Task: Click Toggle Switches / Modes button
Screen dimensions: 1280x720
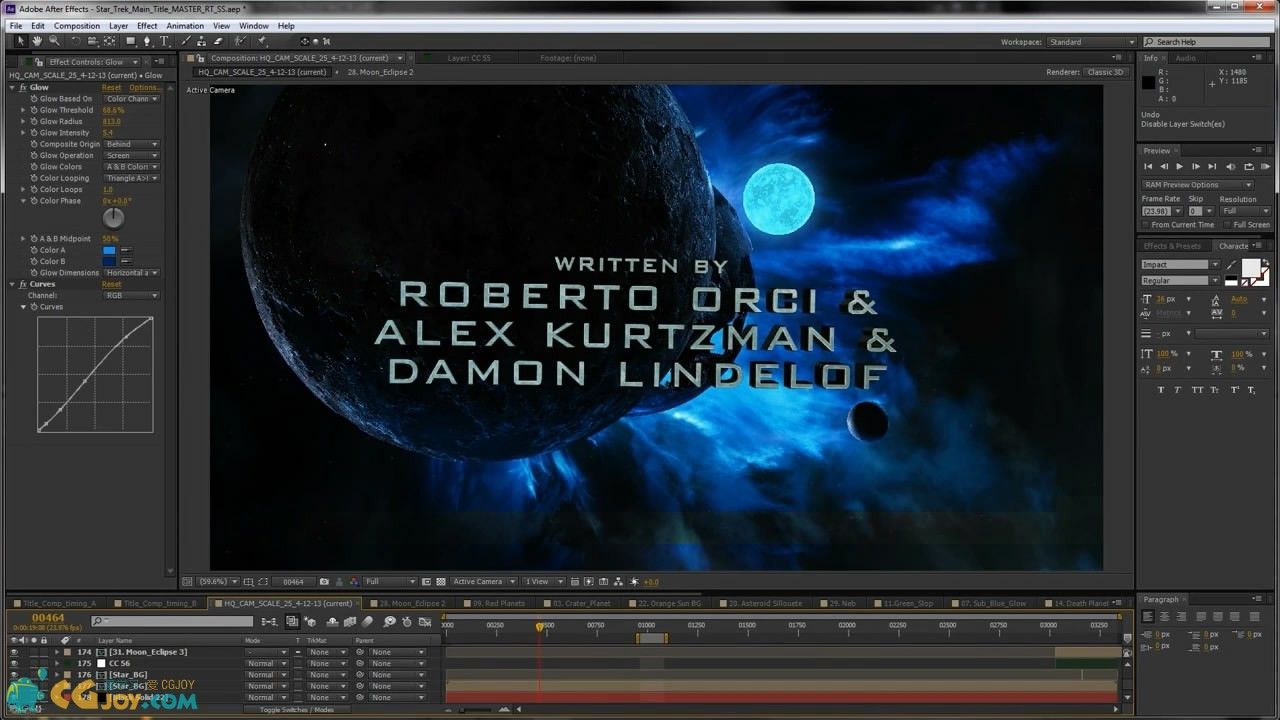Action: pos(297,709)
